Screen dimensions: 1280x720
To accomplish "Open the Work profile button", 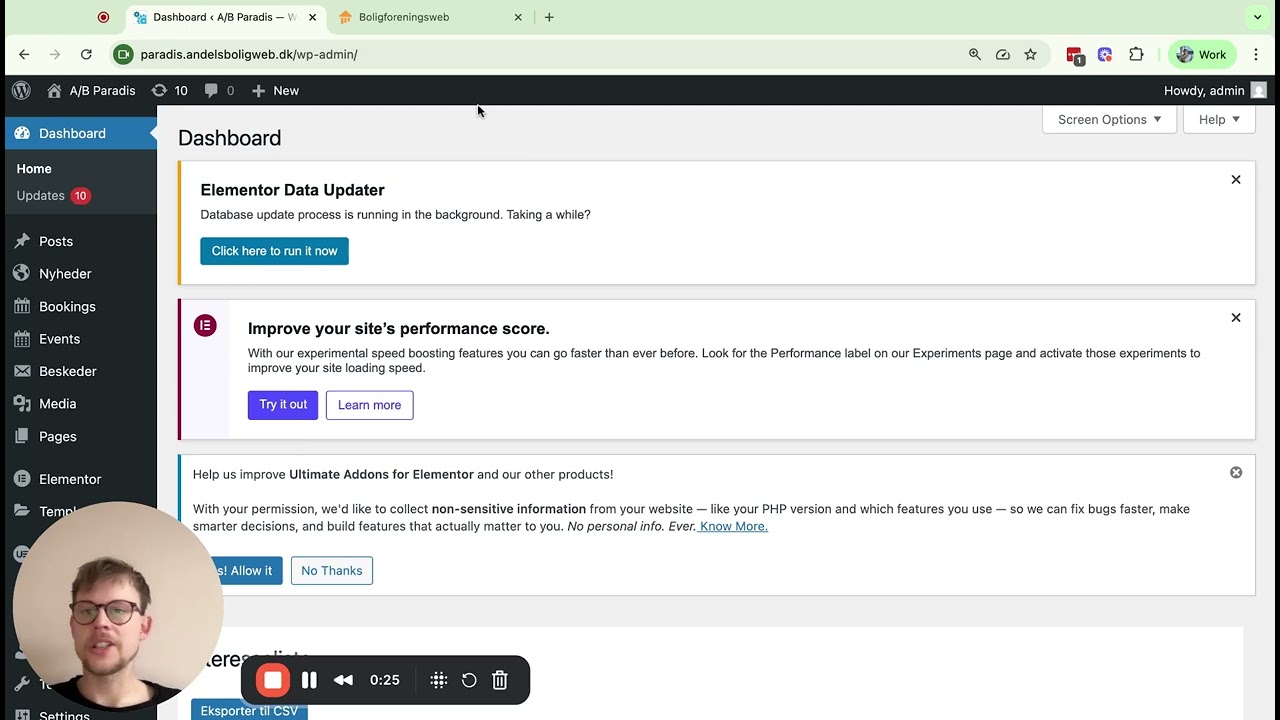I will click(1202, 54).
